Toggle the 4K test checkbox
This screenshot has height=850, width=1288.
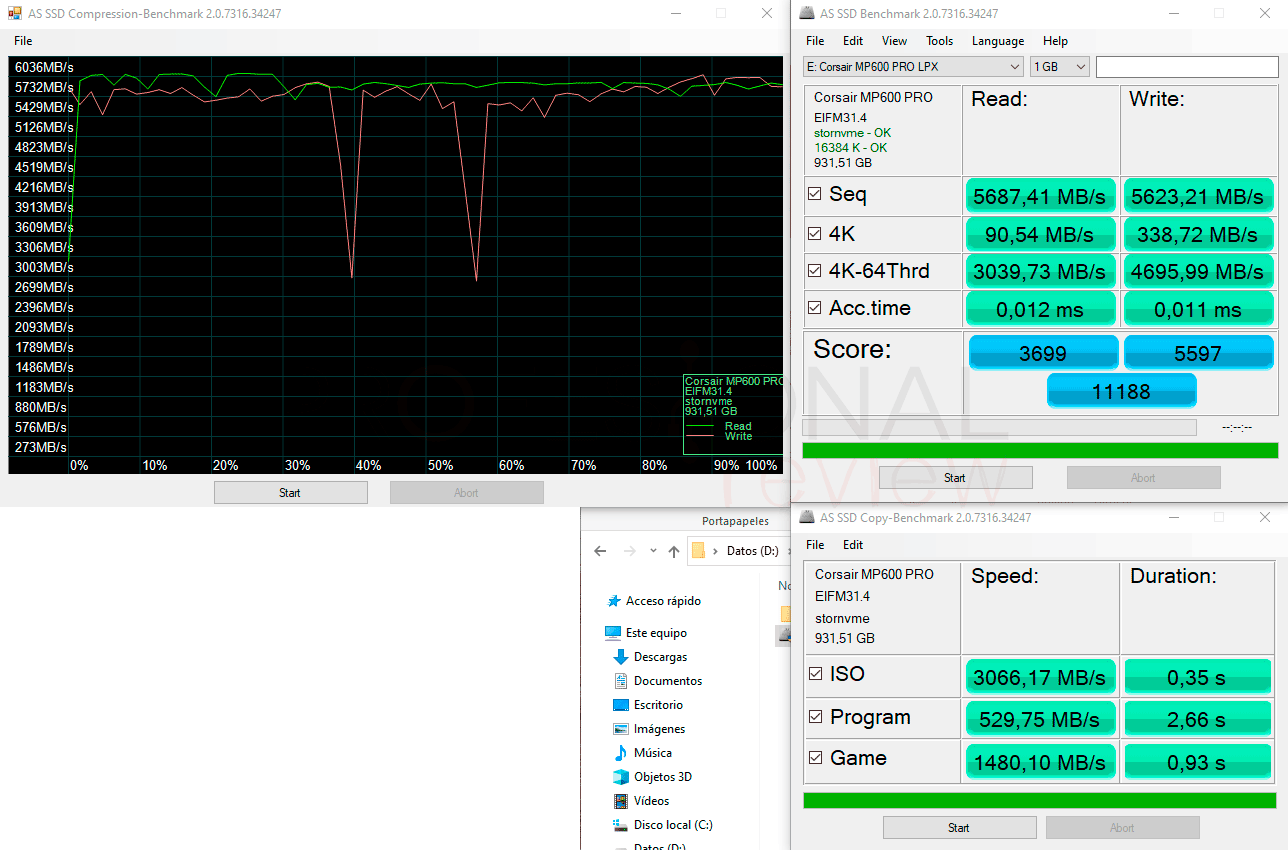point(815,234)
